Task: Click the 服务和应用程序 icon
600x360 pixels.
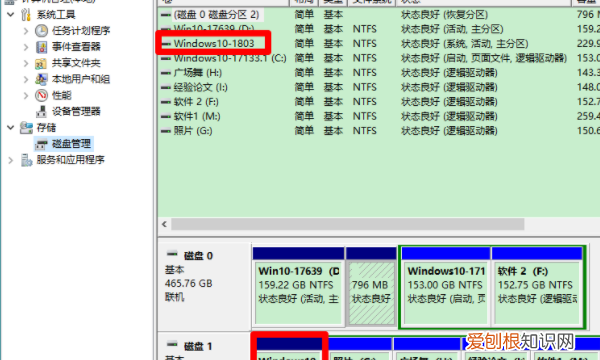Action: point(26,160)
